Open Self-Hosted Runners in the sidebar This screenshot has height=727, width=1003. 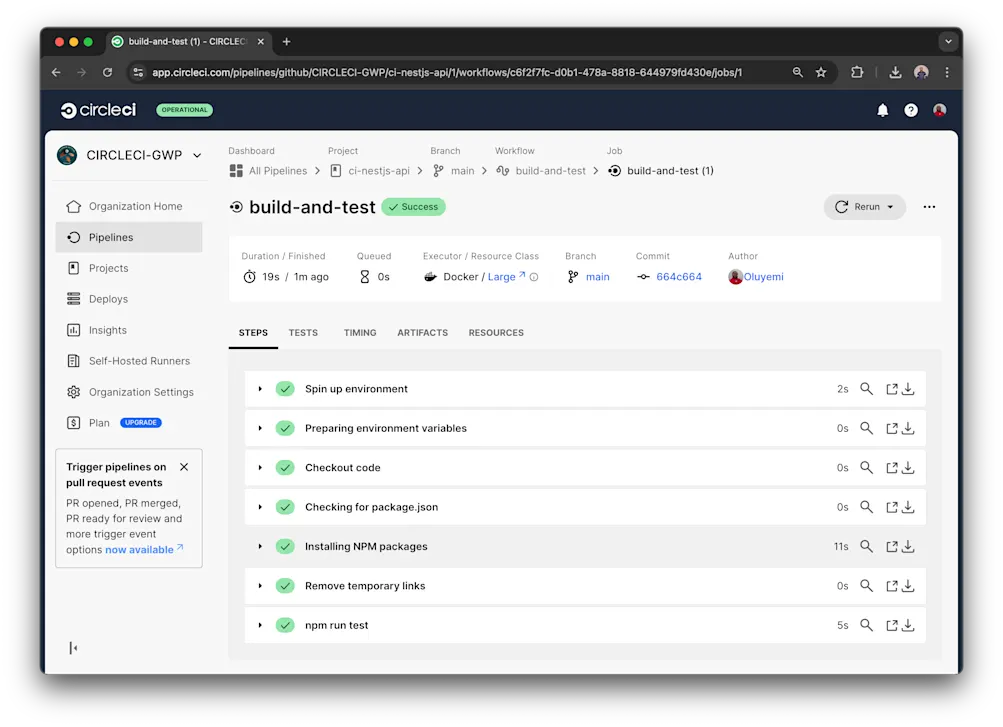tap(129, 361)
